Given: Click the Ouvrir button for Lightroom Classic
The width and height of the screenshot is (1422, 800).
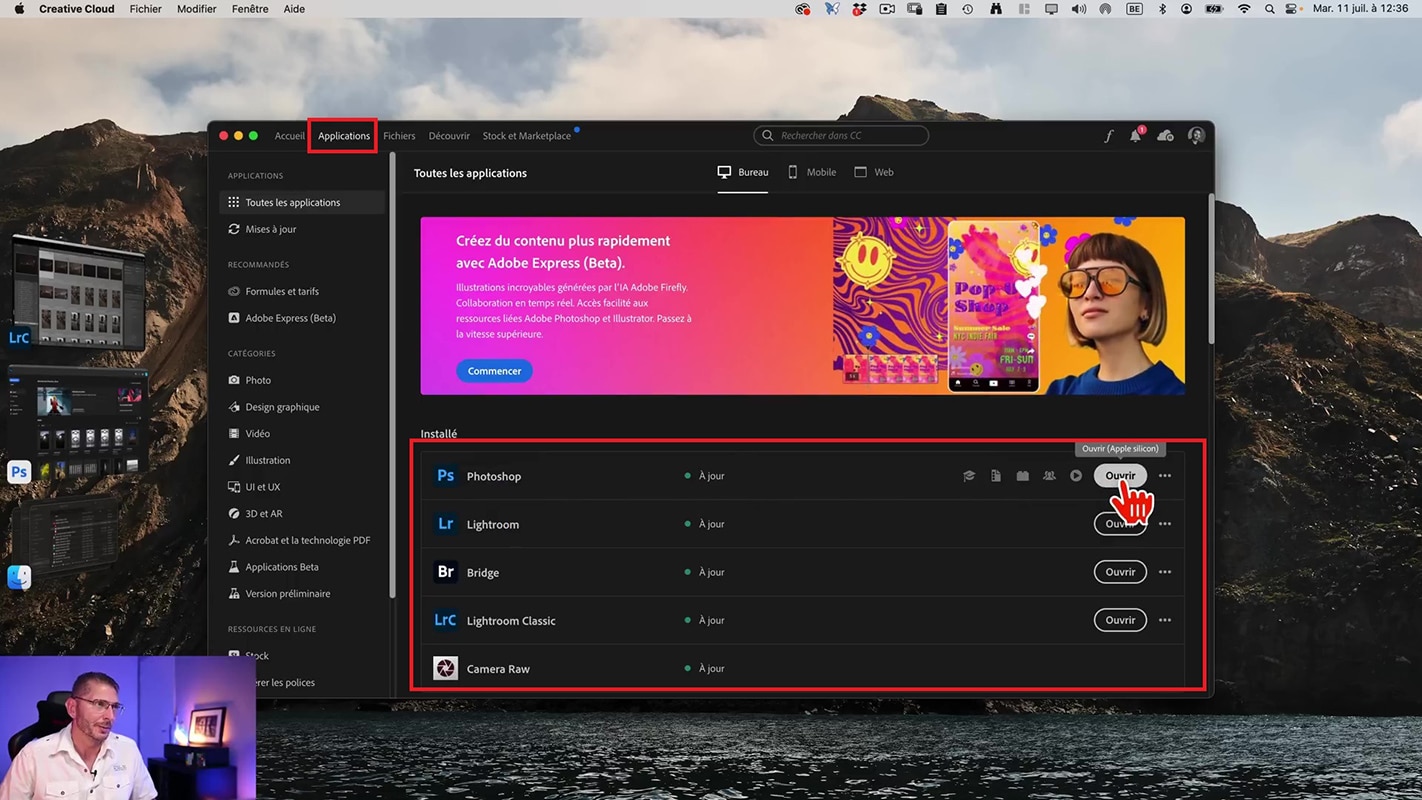Looking at the screenshot, I should click(1120, 620).
